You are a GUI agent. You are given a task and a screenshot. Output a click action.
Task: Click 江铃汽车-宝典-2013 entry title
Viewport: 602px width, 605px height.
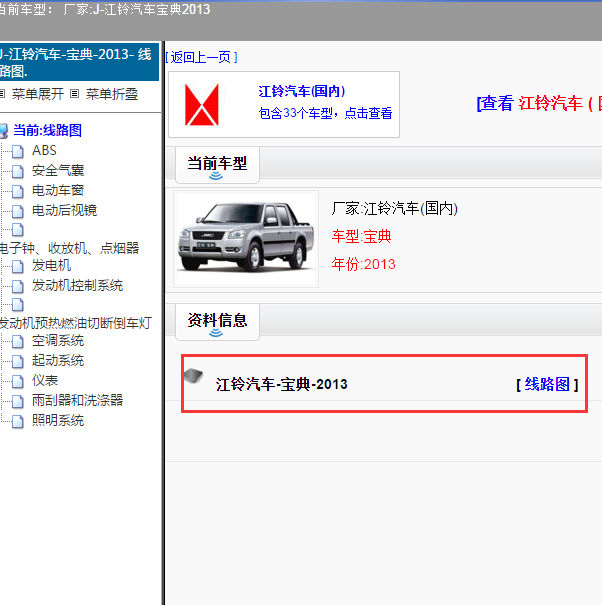coord(282,384)
